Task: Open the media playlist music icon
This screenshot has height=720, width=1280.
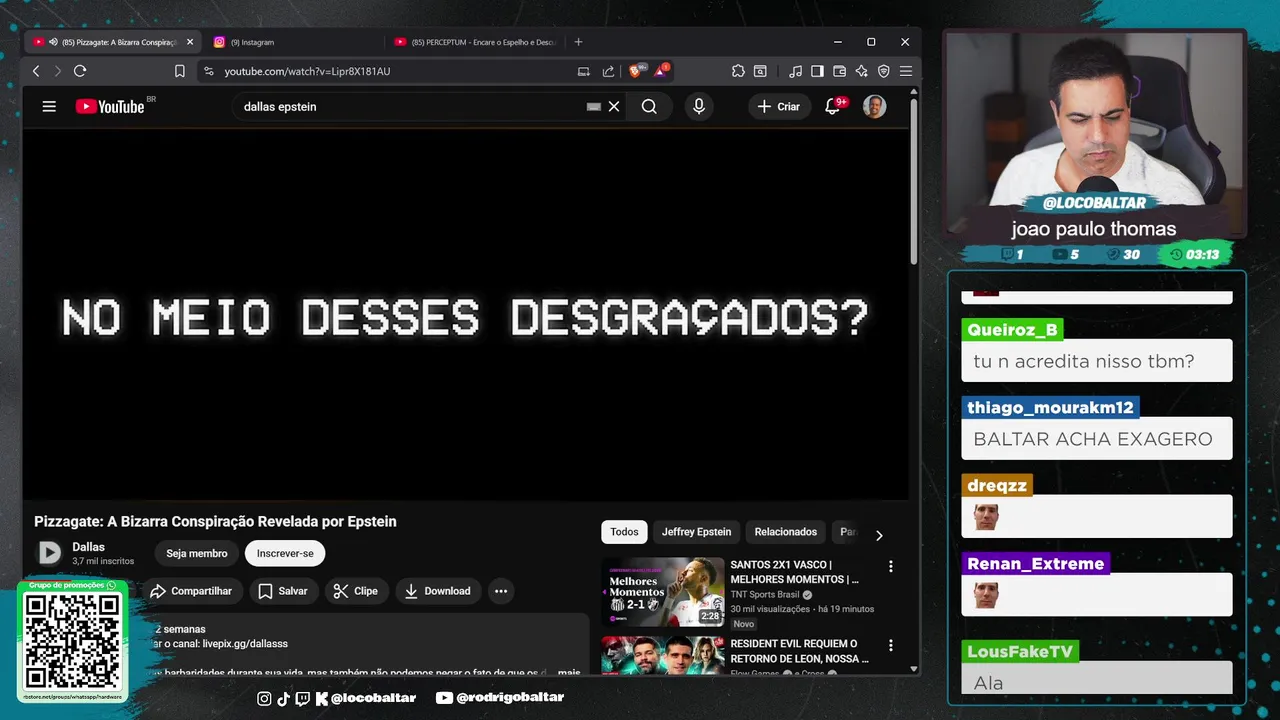Action: [795, 71]
